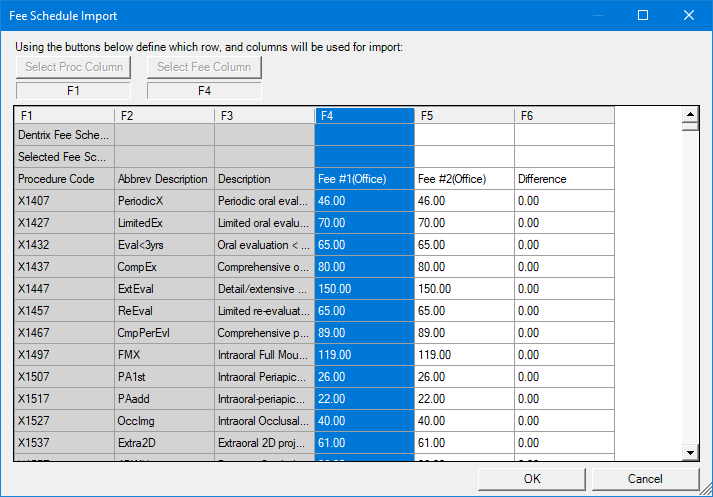Select the Dentrix Fee Sche... cell
The width and height of the screenshot is (713, 497).
click(x=64, y=135)
